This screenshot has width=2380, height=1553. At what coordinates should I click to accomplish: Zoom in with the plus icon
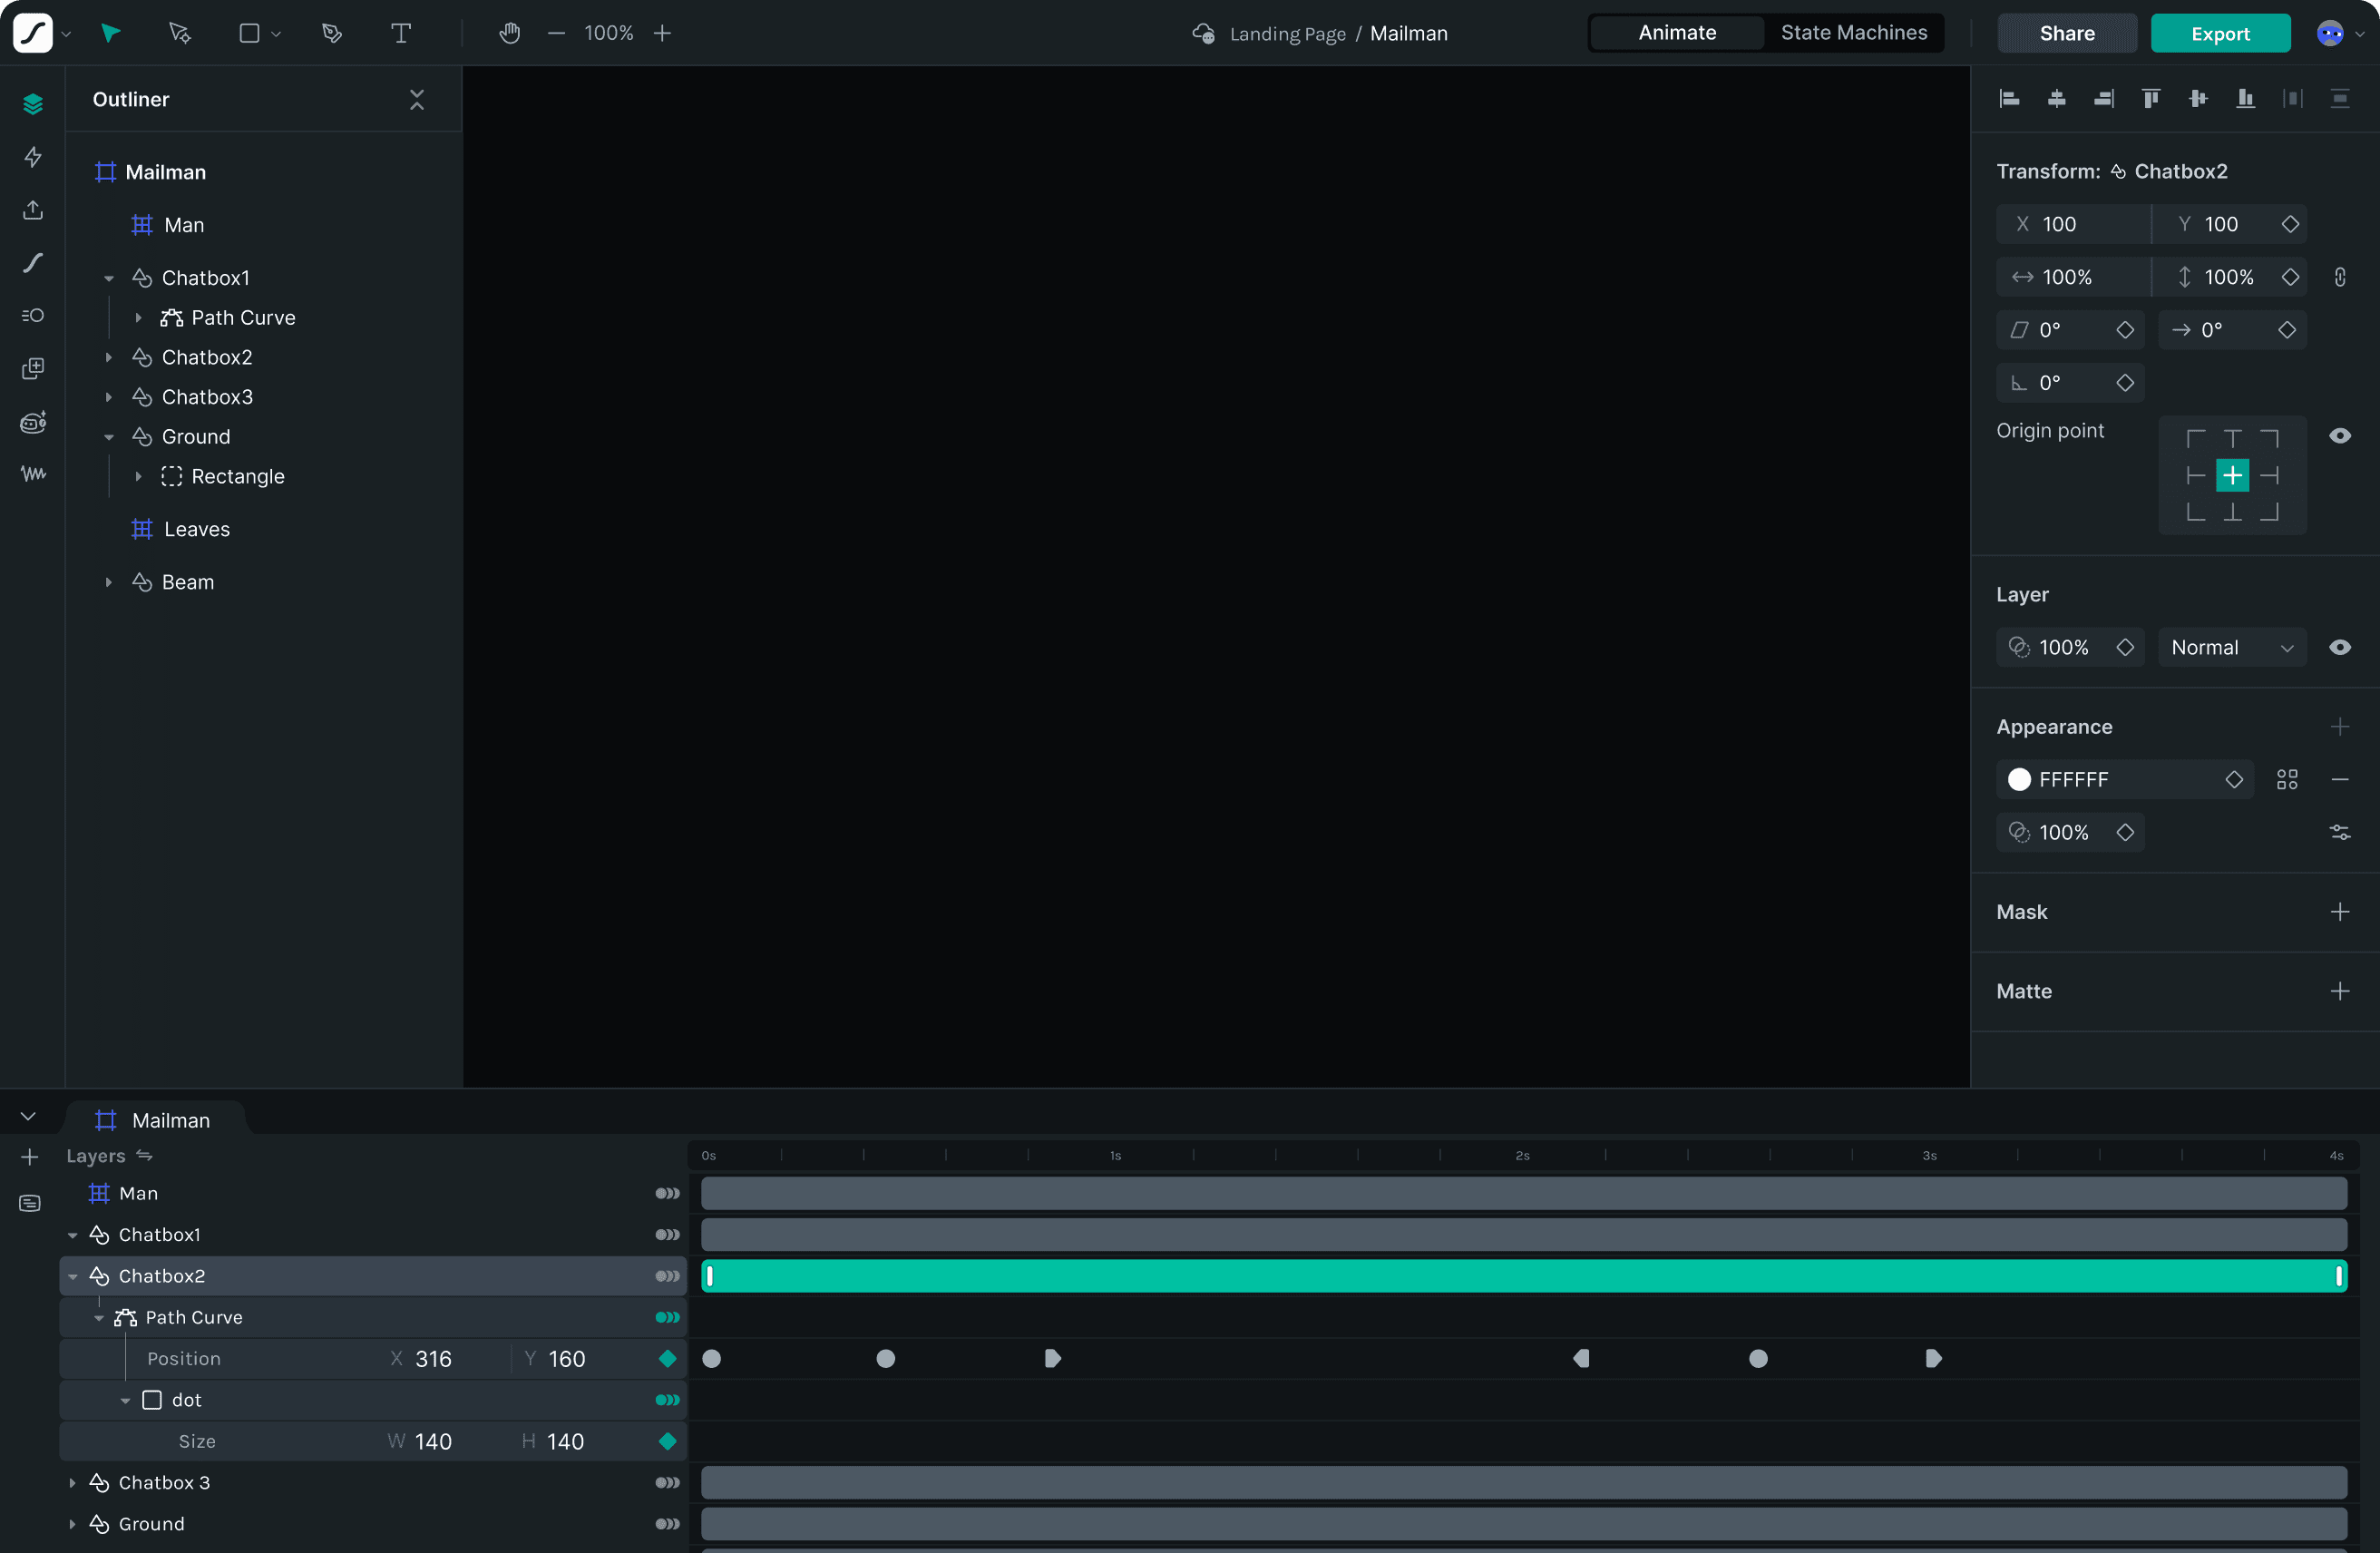tap(662, 33)
